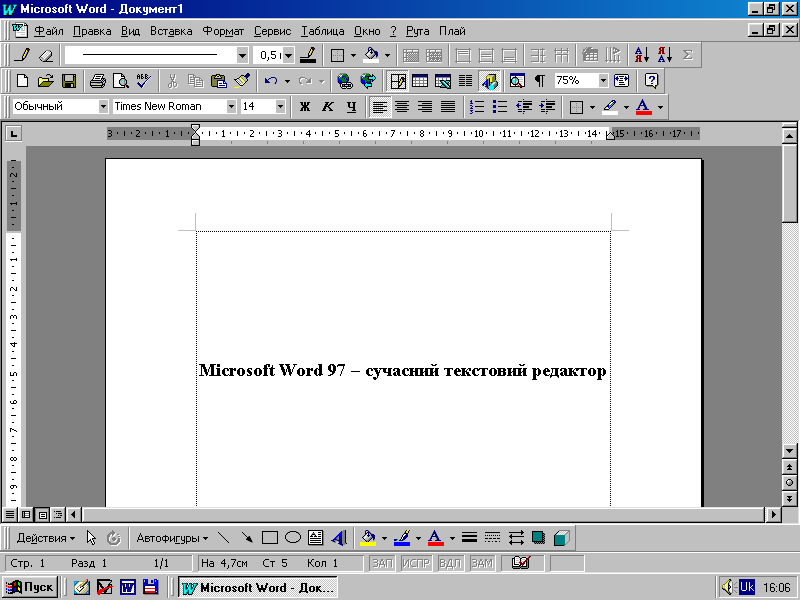Click the horizontal scrollbar right arrow
Image resolution: width=800 pixels, height=600 pixels.
pos(773,514)
